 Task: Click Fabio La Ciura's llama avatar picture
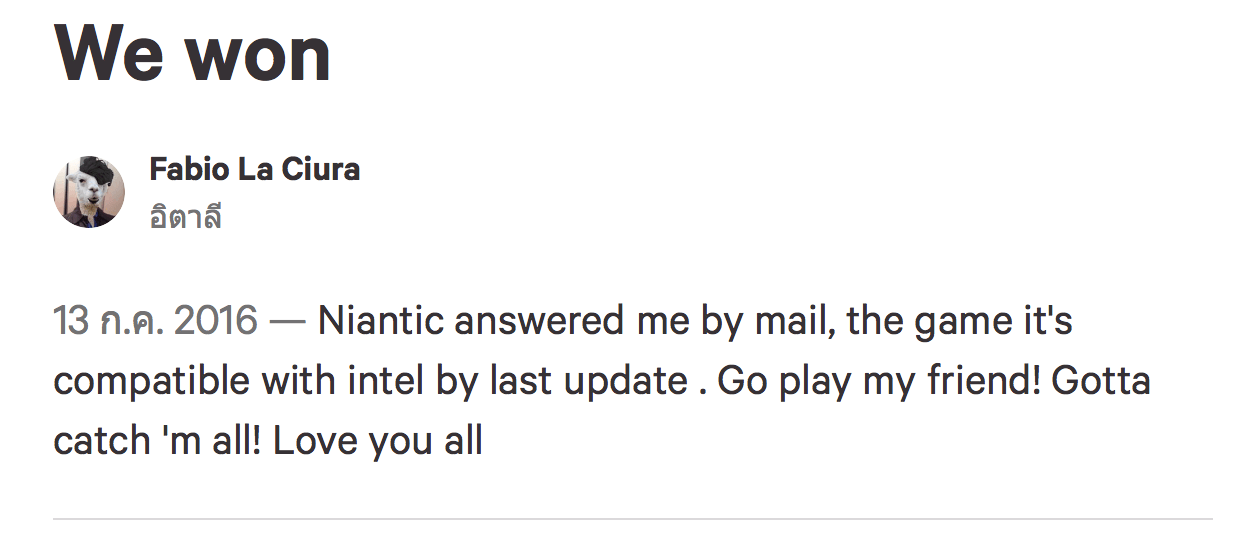89,192
